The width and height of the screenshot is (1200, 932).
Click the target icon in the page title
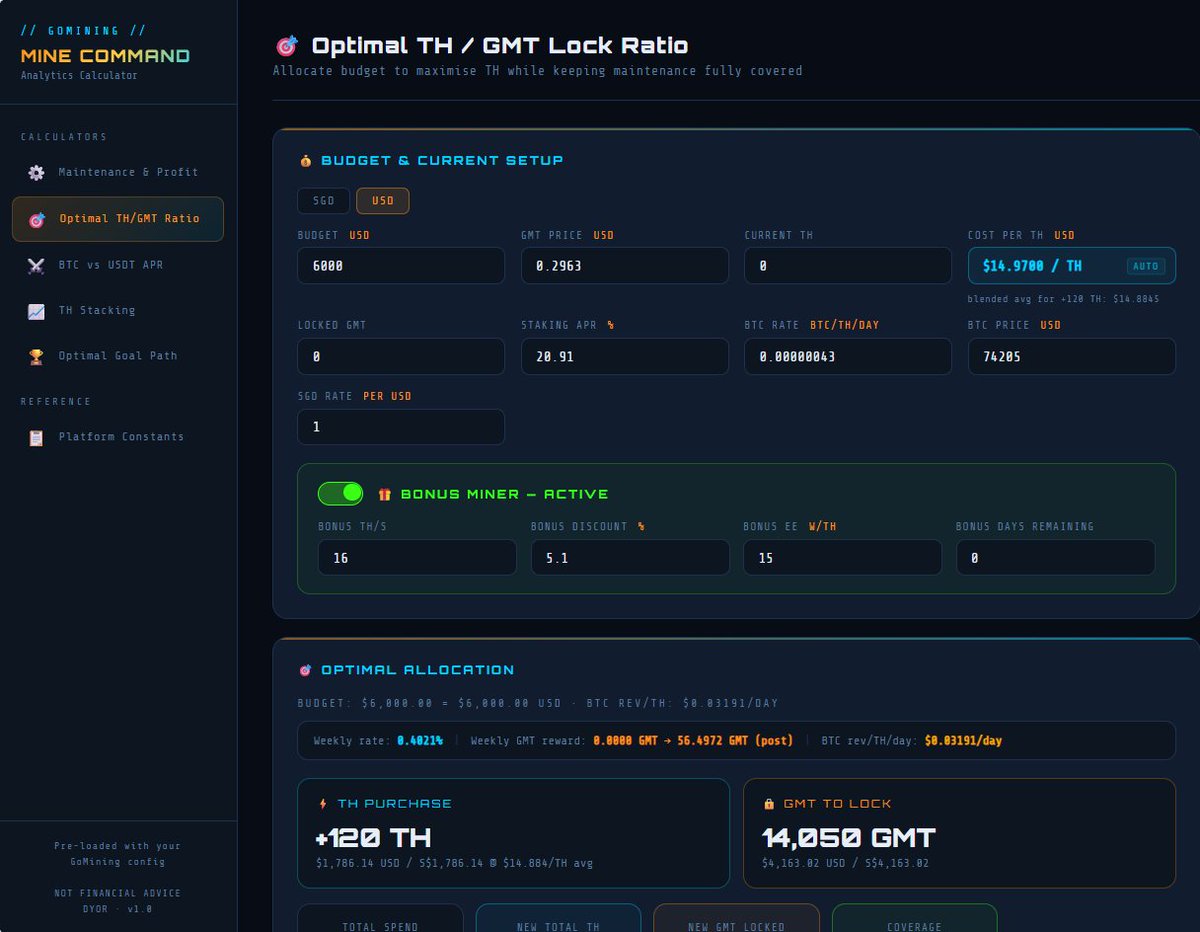point(286,46)
